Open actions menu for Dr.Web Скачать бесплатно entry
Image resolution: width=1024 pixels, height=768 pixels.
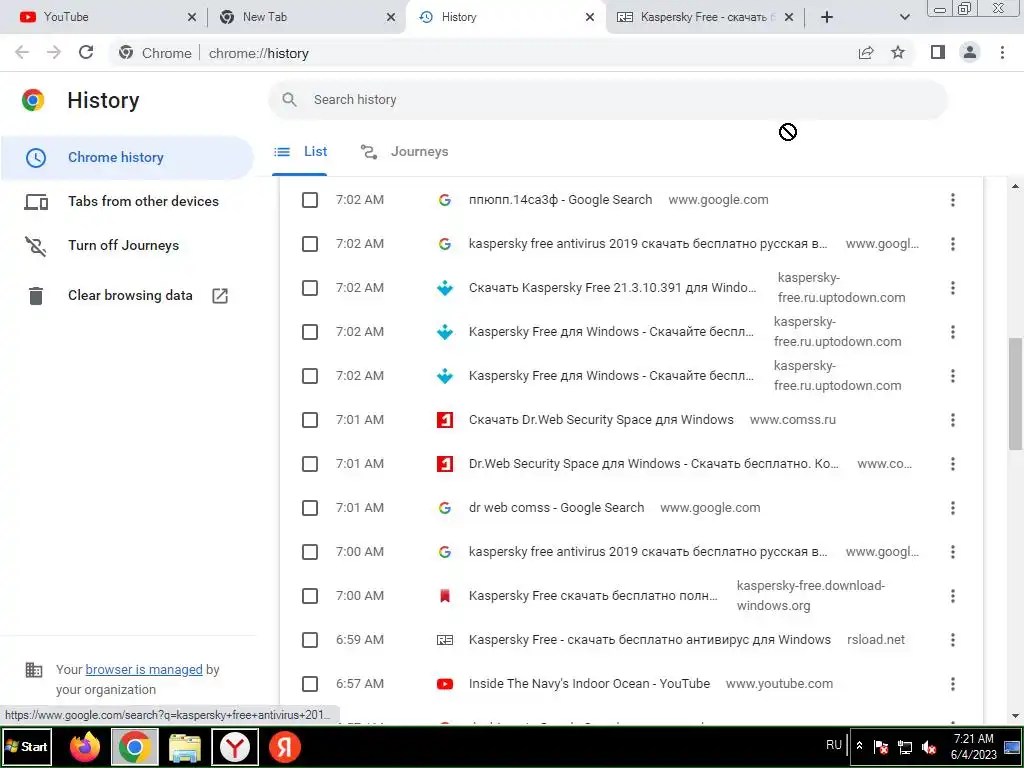pos(953,464)
